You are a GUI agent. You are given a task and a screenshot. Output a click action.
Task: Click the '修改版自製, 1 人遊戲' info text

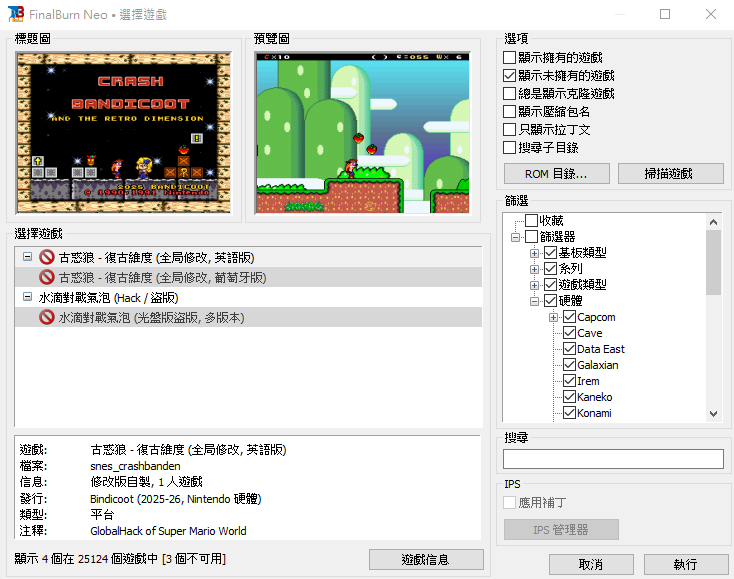pyautogui.click(x=147, y=482)
